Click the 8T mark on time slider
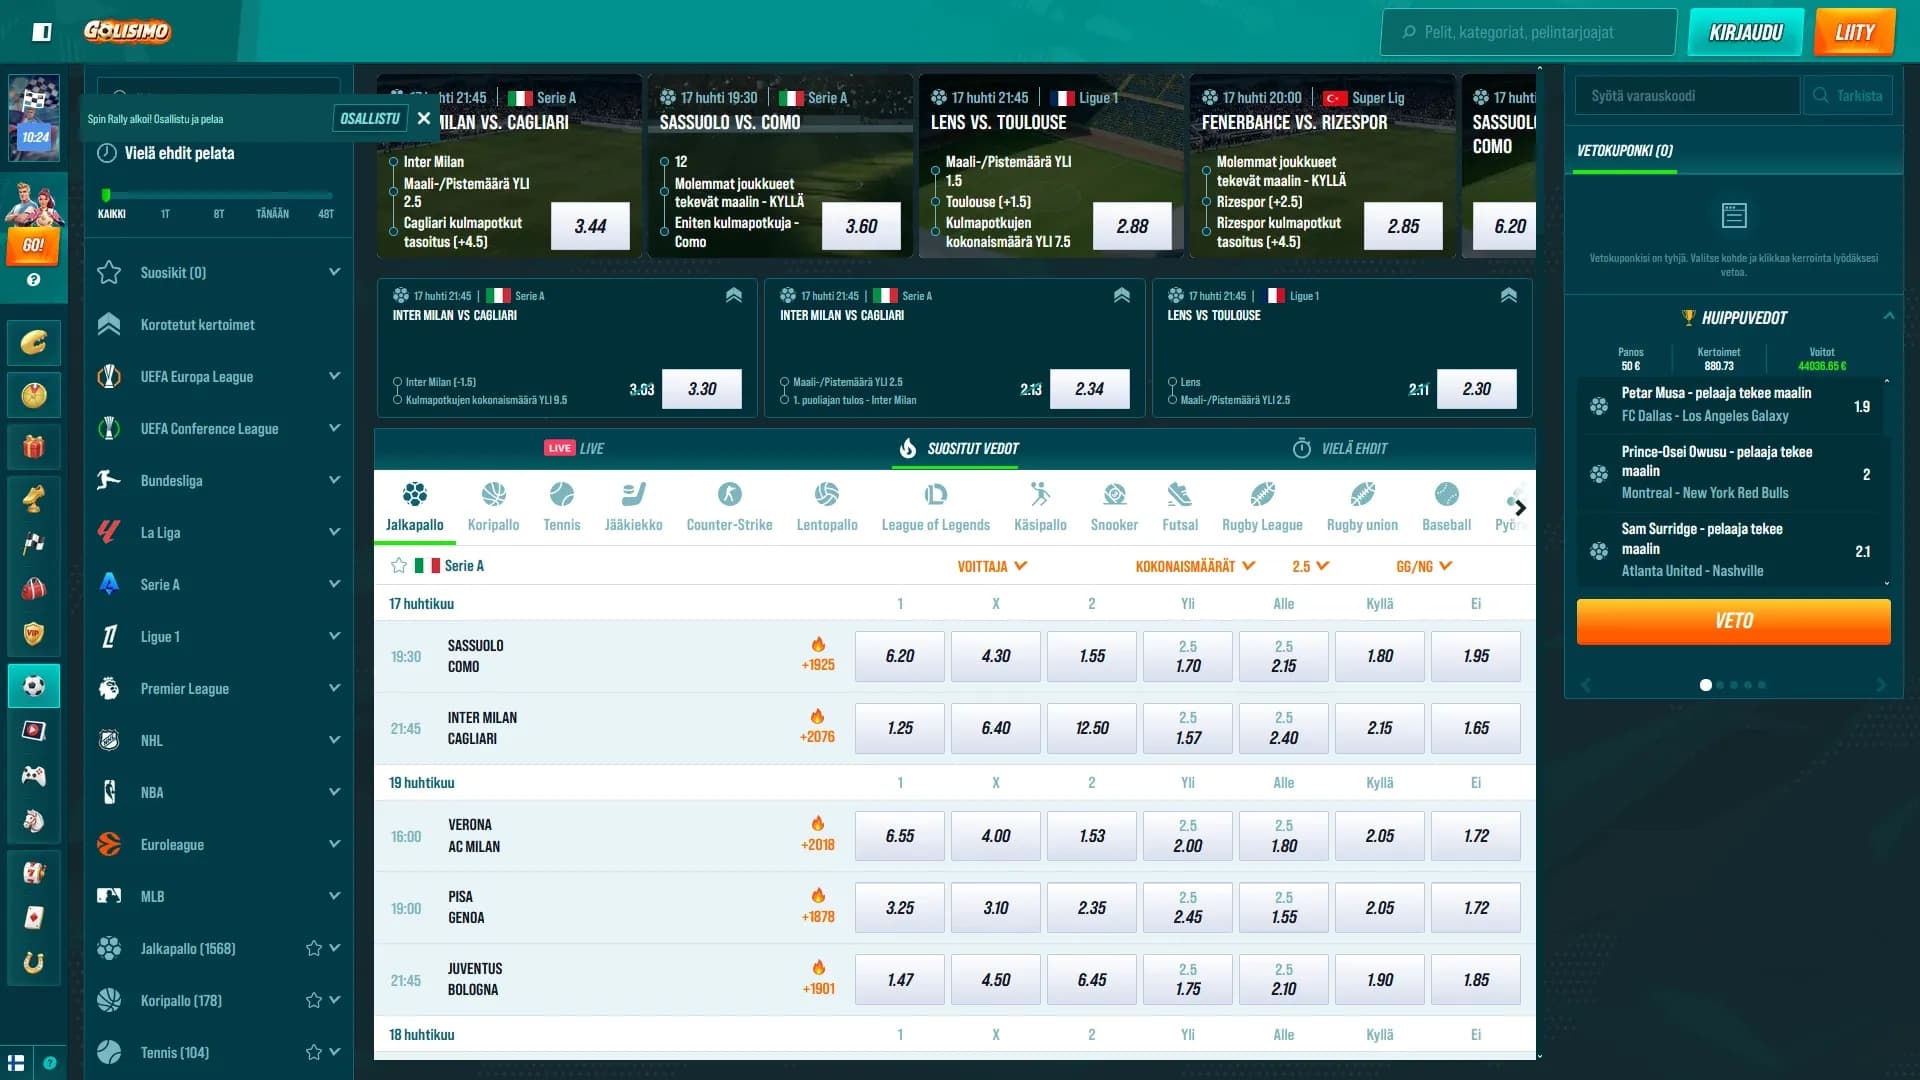This screenshot has width=1920, height=1080. pyautogui.click(x=218, y=214)
